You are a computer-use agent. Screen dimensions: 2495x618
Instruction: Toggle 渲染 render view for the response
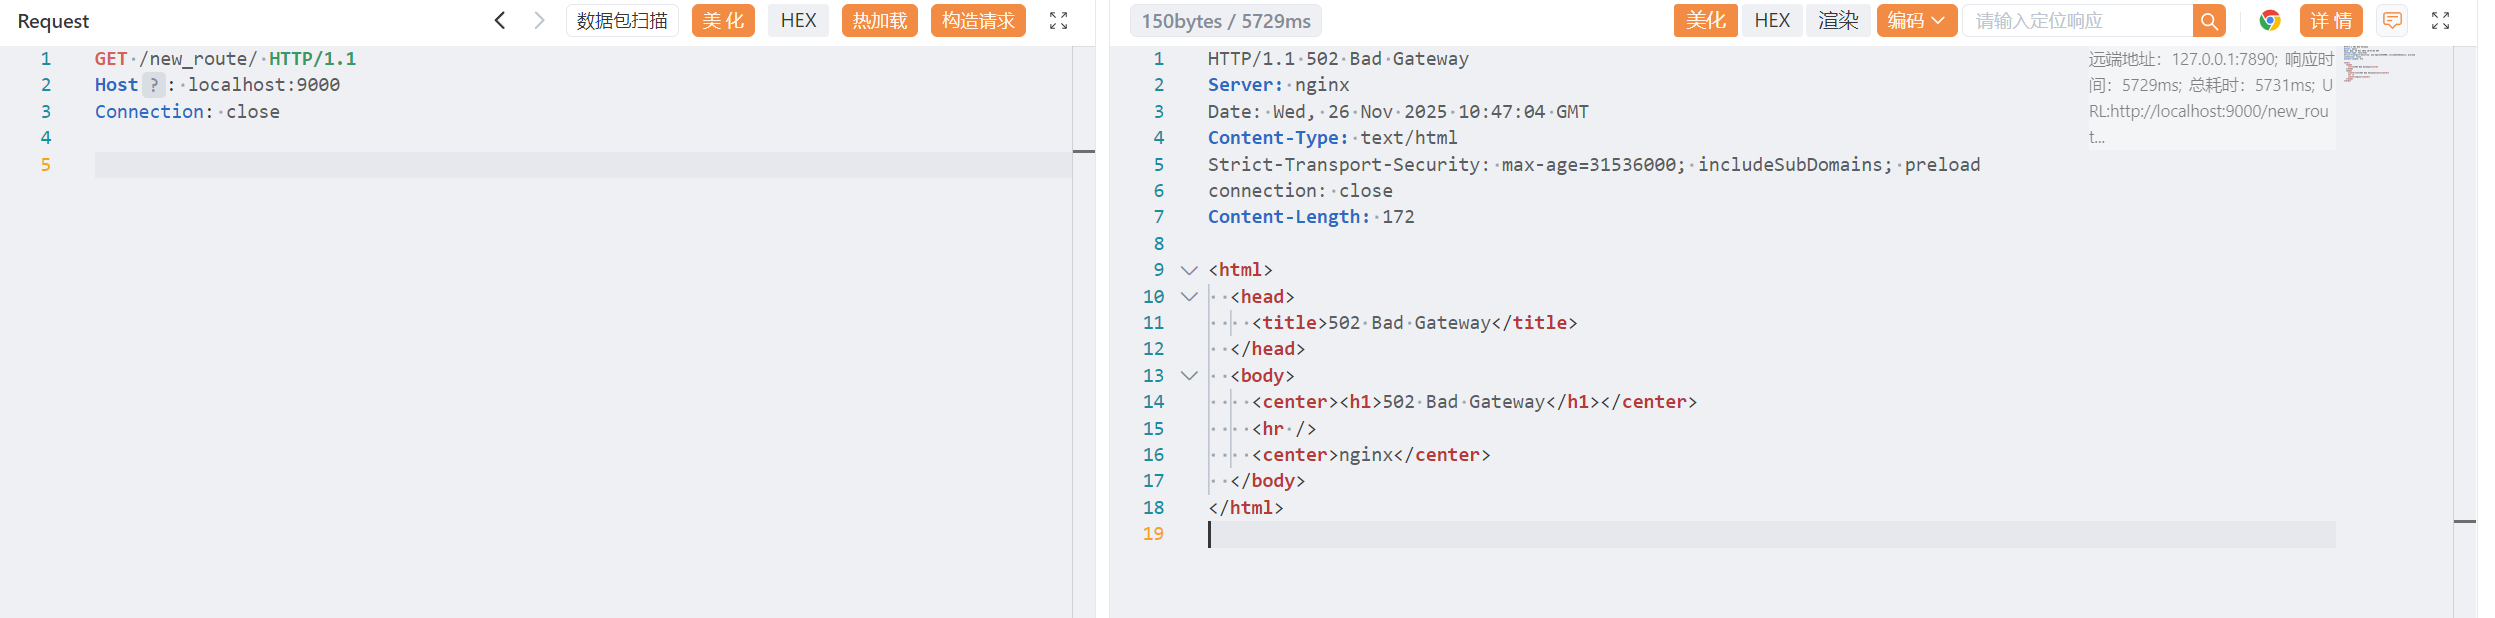pyautogui.click(x=1838, y=20)
